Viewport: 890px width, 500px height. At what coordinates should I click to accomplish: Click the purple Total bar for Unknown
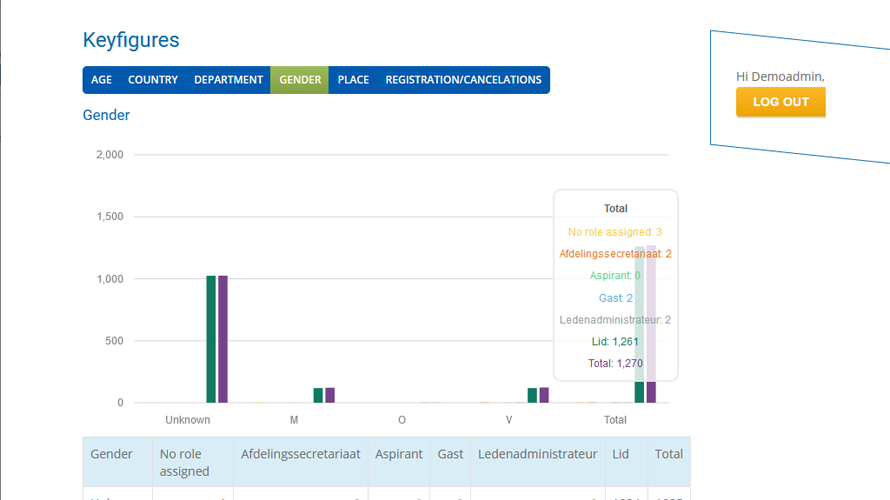tap(223, 340)
